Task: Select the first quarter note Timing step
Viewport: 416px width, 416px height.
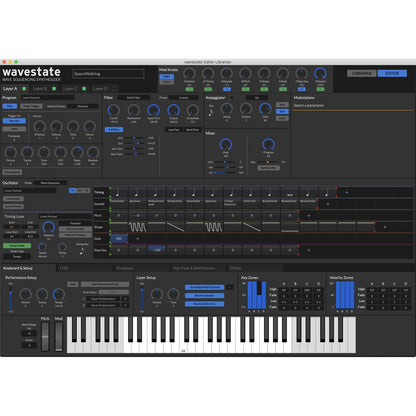Action: (119, 192)
